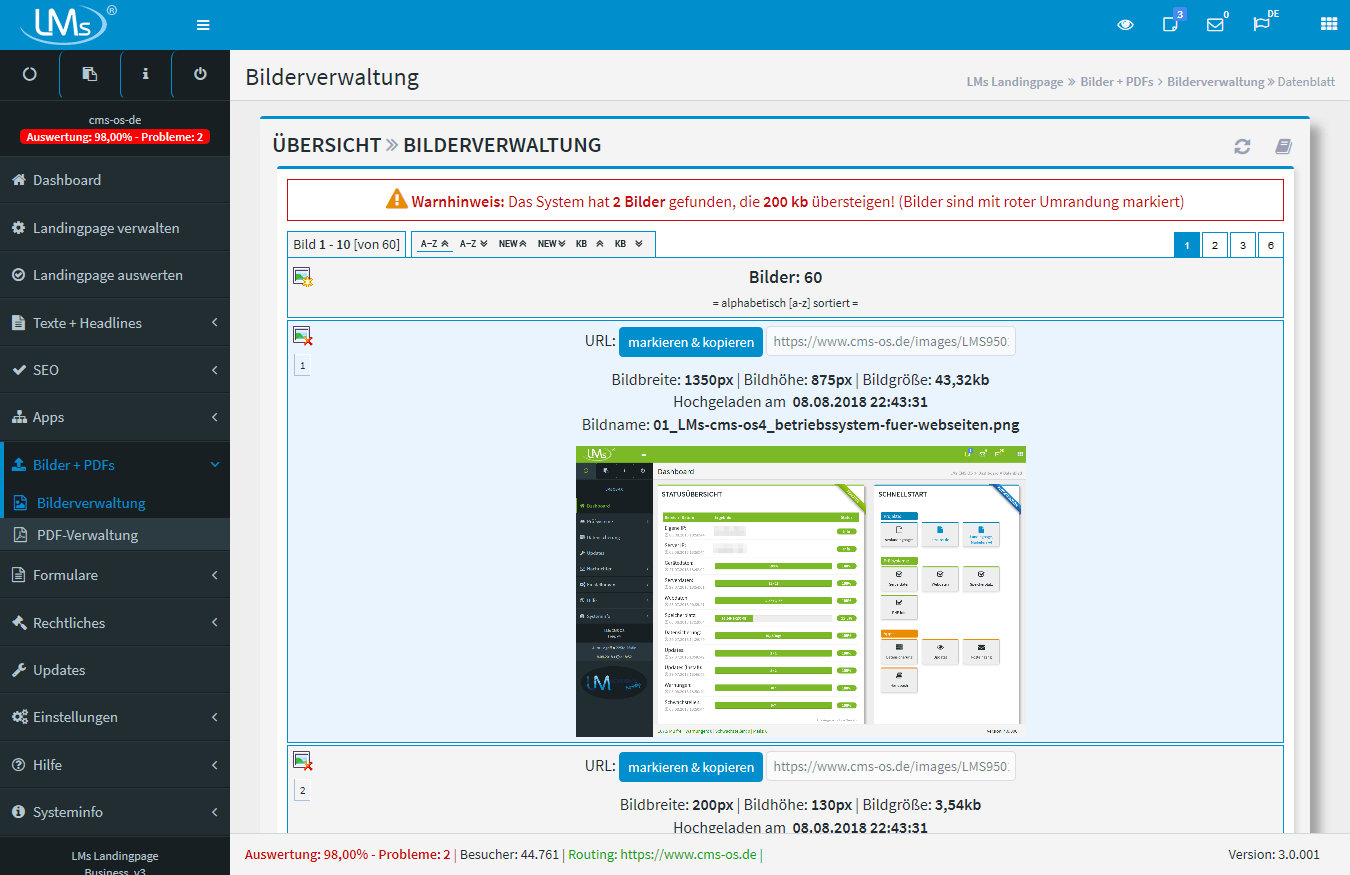Select PDF-Verwaltung in the sidebar submenu
This screenshot has width=1350, height=875.
(x=115, y=535)
